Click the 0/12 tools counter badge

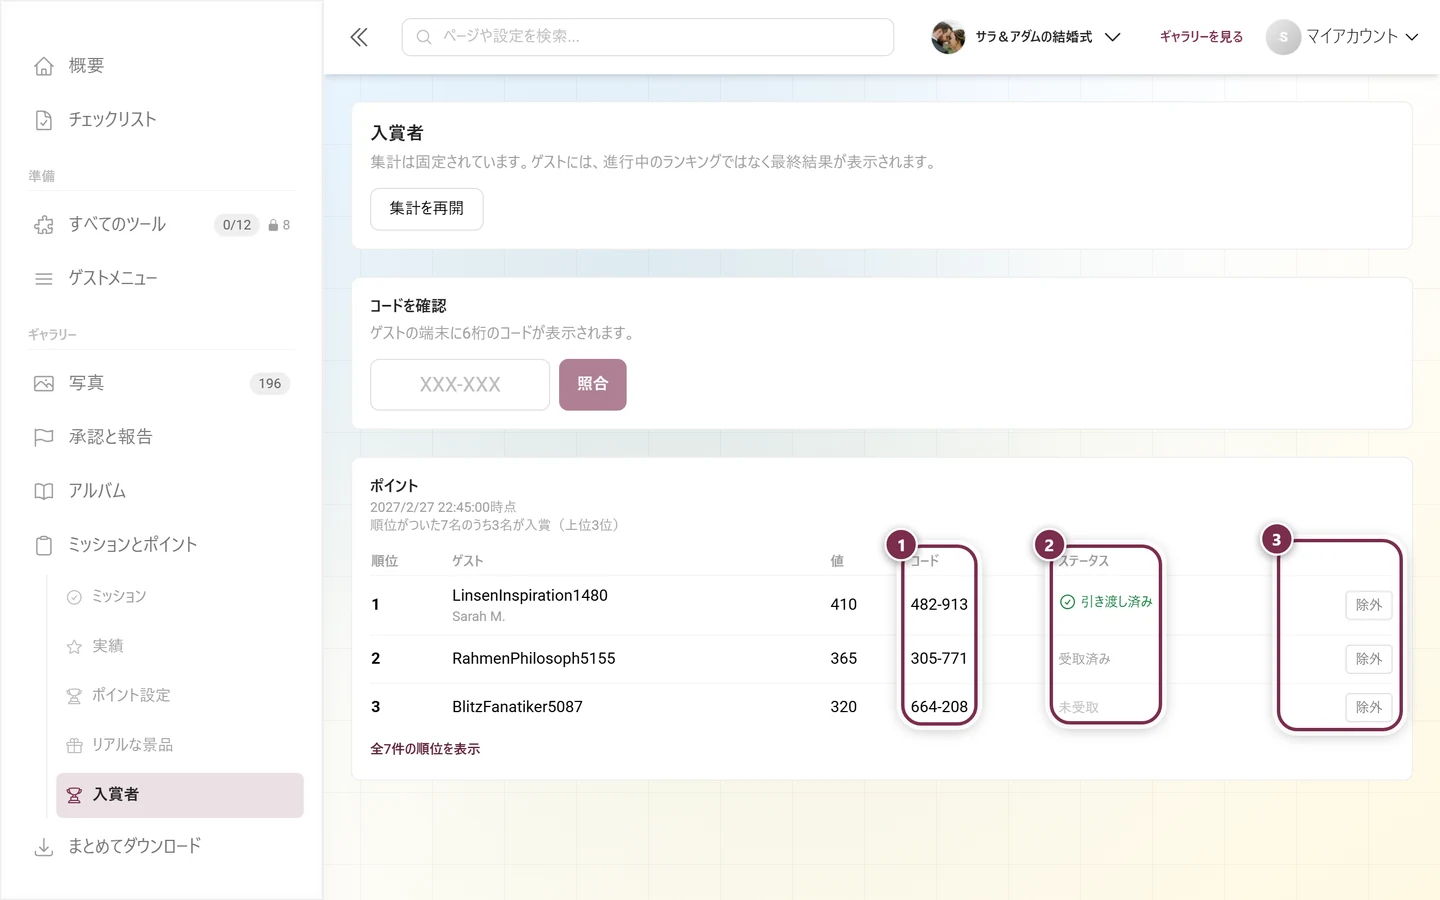237,225
